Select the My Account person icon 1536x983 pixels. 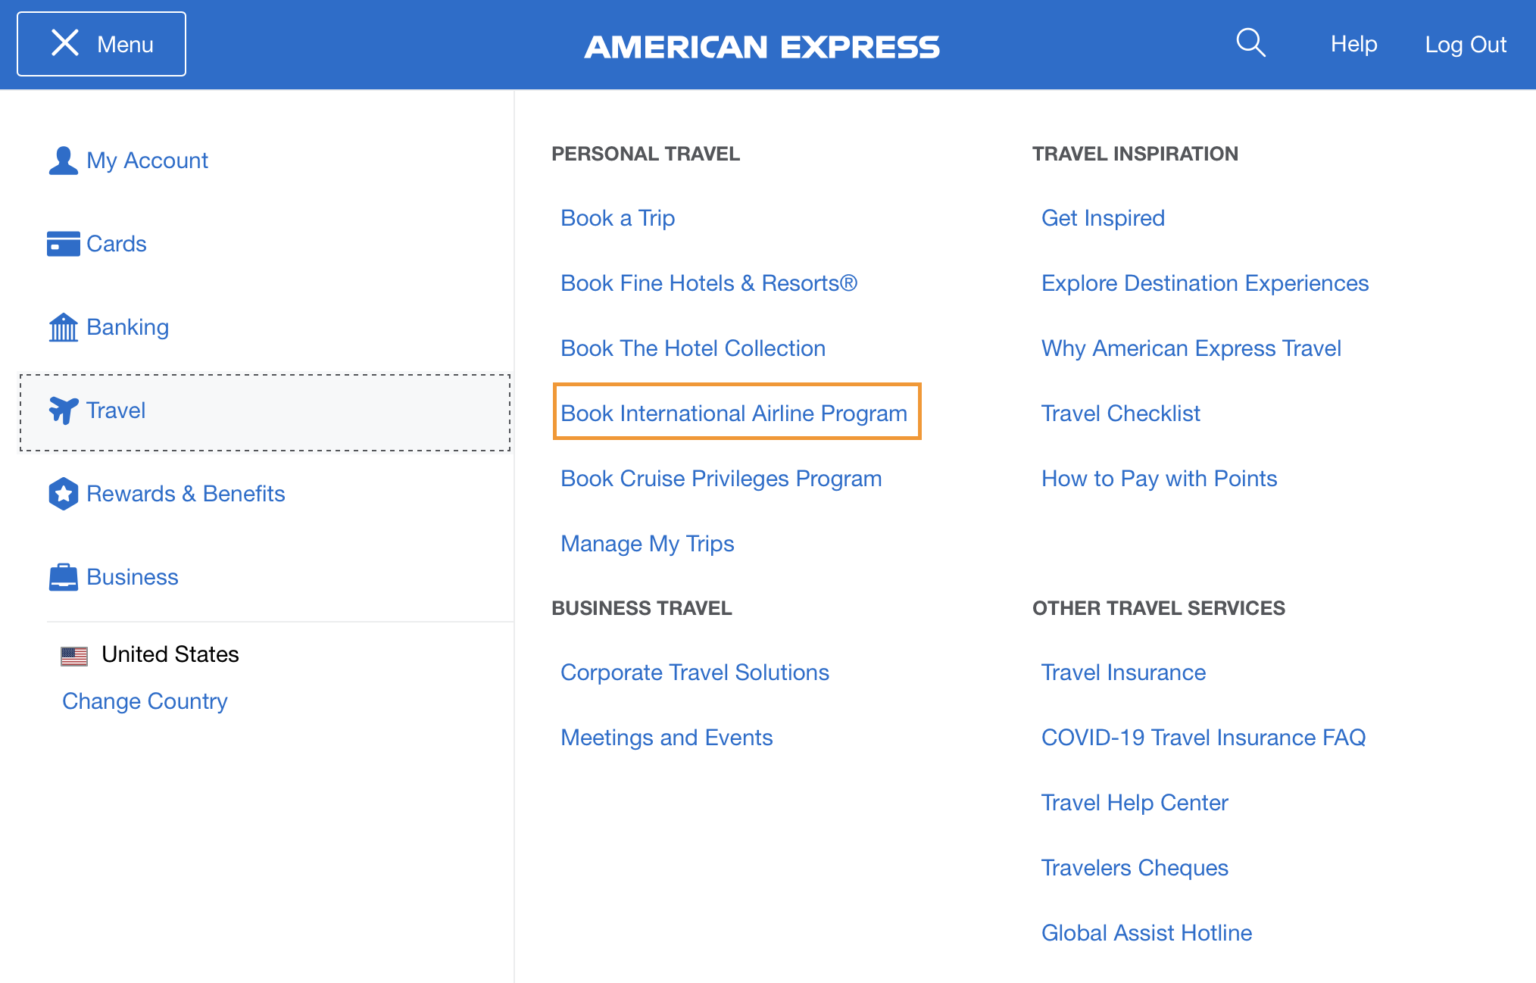click(x=63, y=160)
